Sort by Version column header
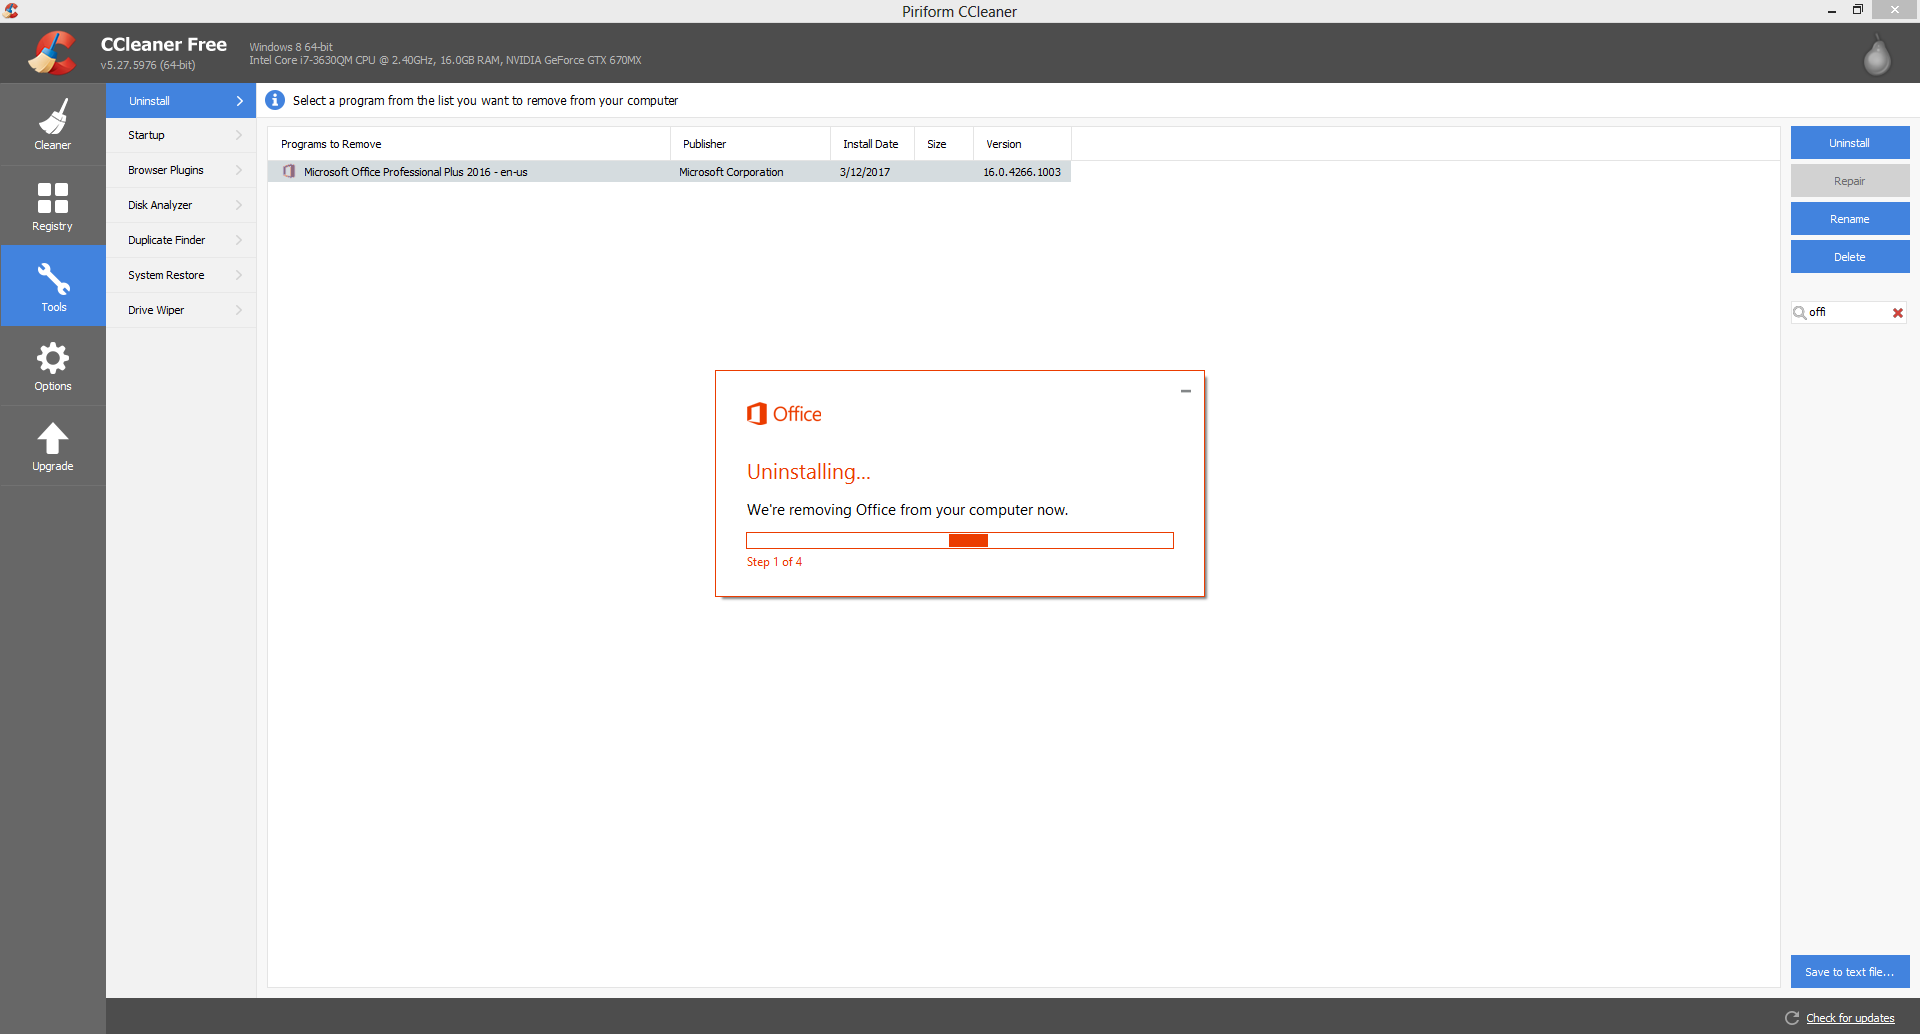This screenshot has width=1920, height=1034. (1022, 144)
